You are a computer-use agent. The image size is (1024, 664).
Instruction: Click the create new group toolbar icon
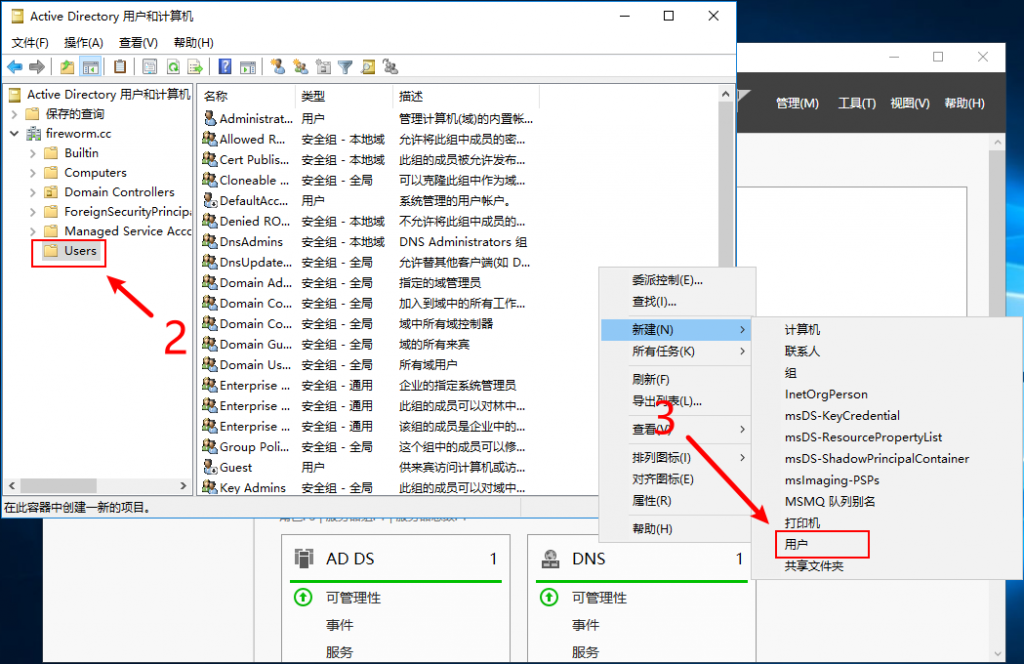300,67
